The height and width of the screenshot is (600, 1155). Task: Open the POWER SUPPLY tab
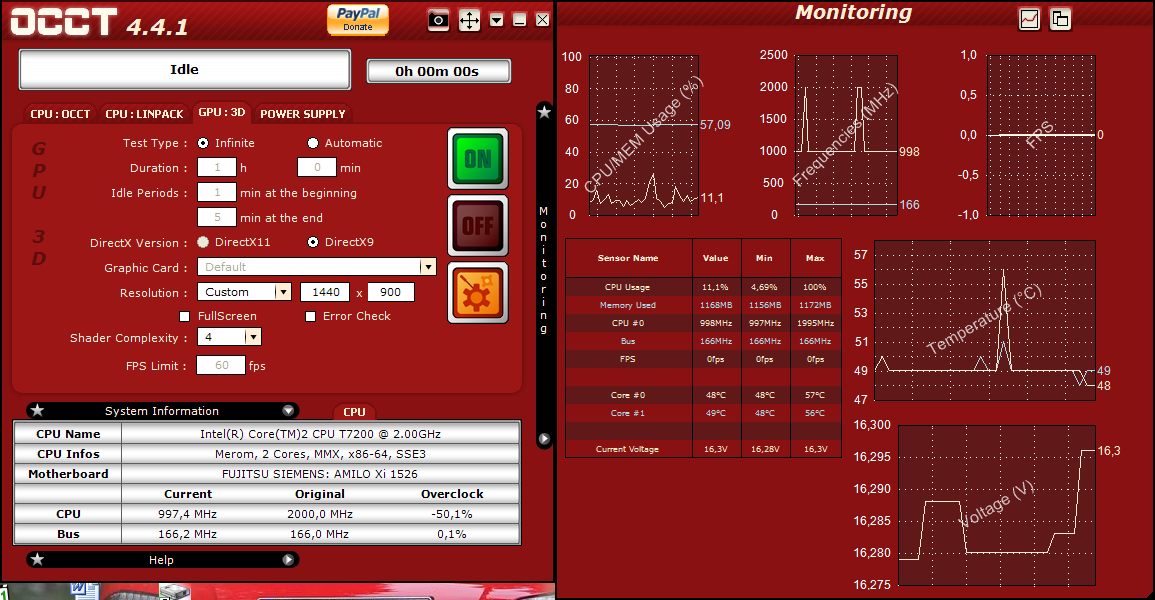coord(303,114)
